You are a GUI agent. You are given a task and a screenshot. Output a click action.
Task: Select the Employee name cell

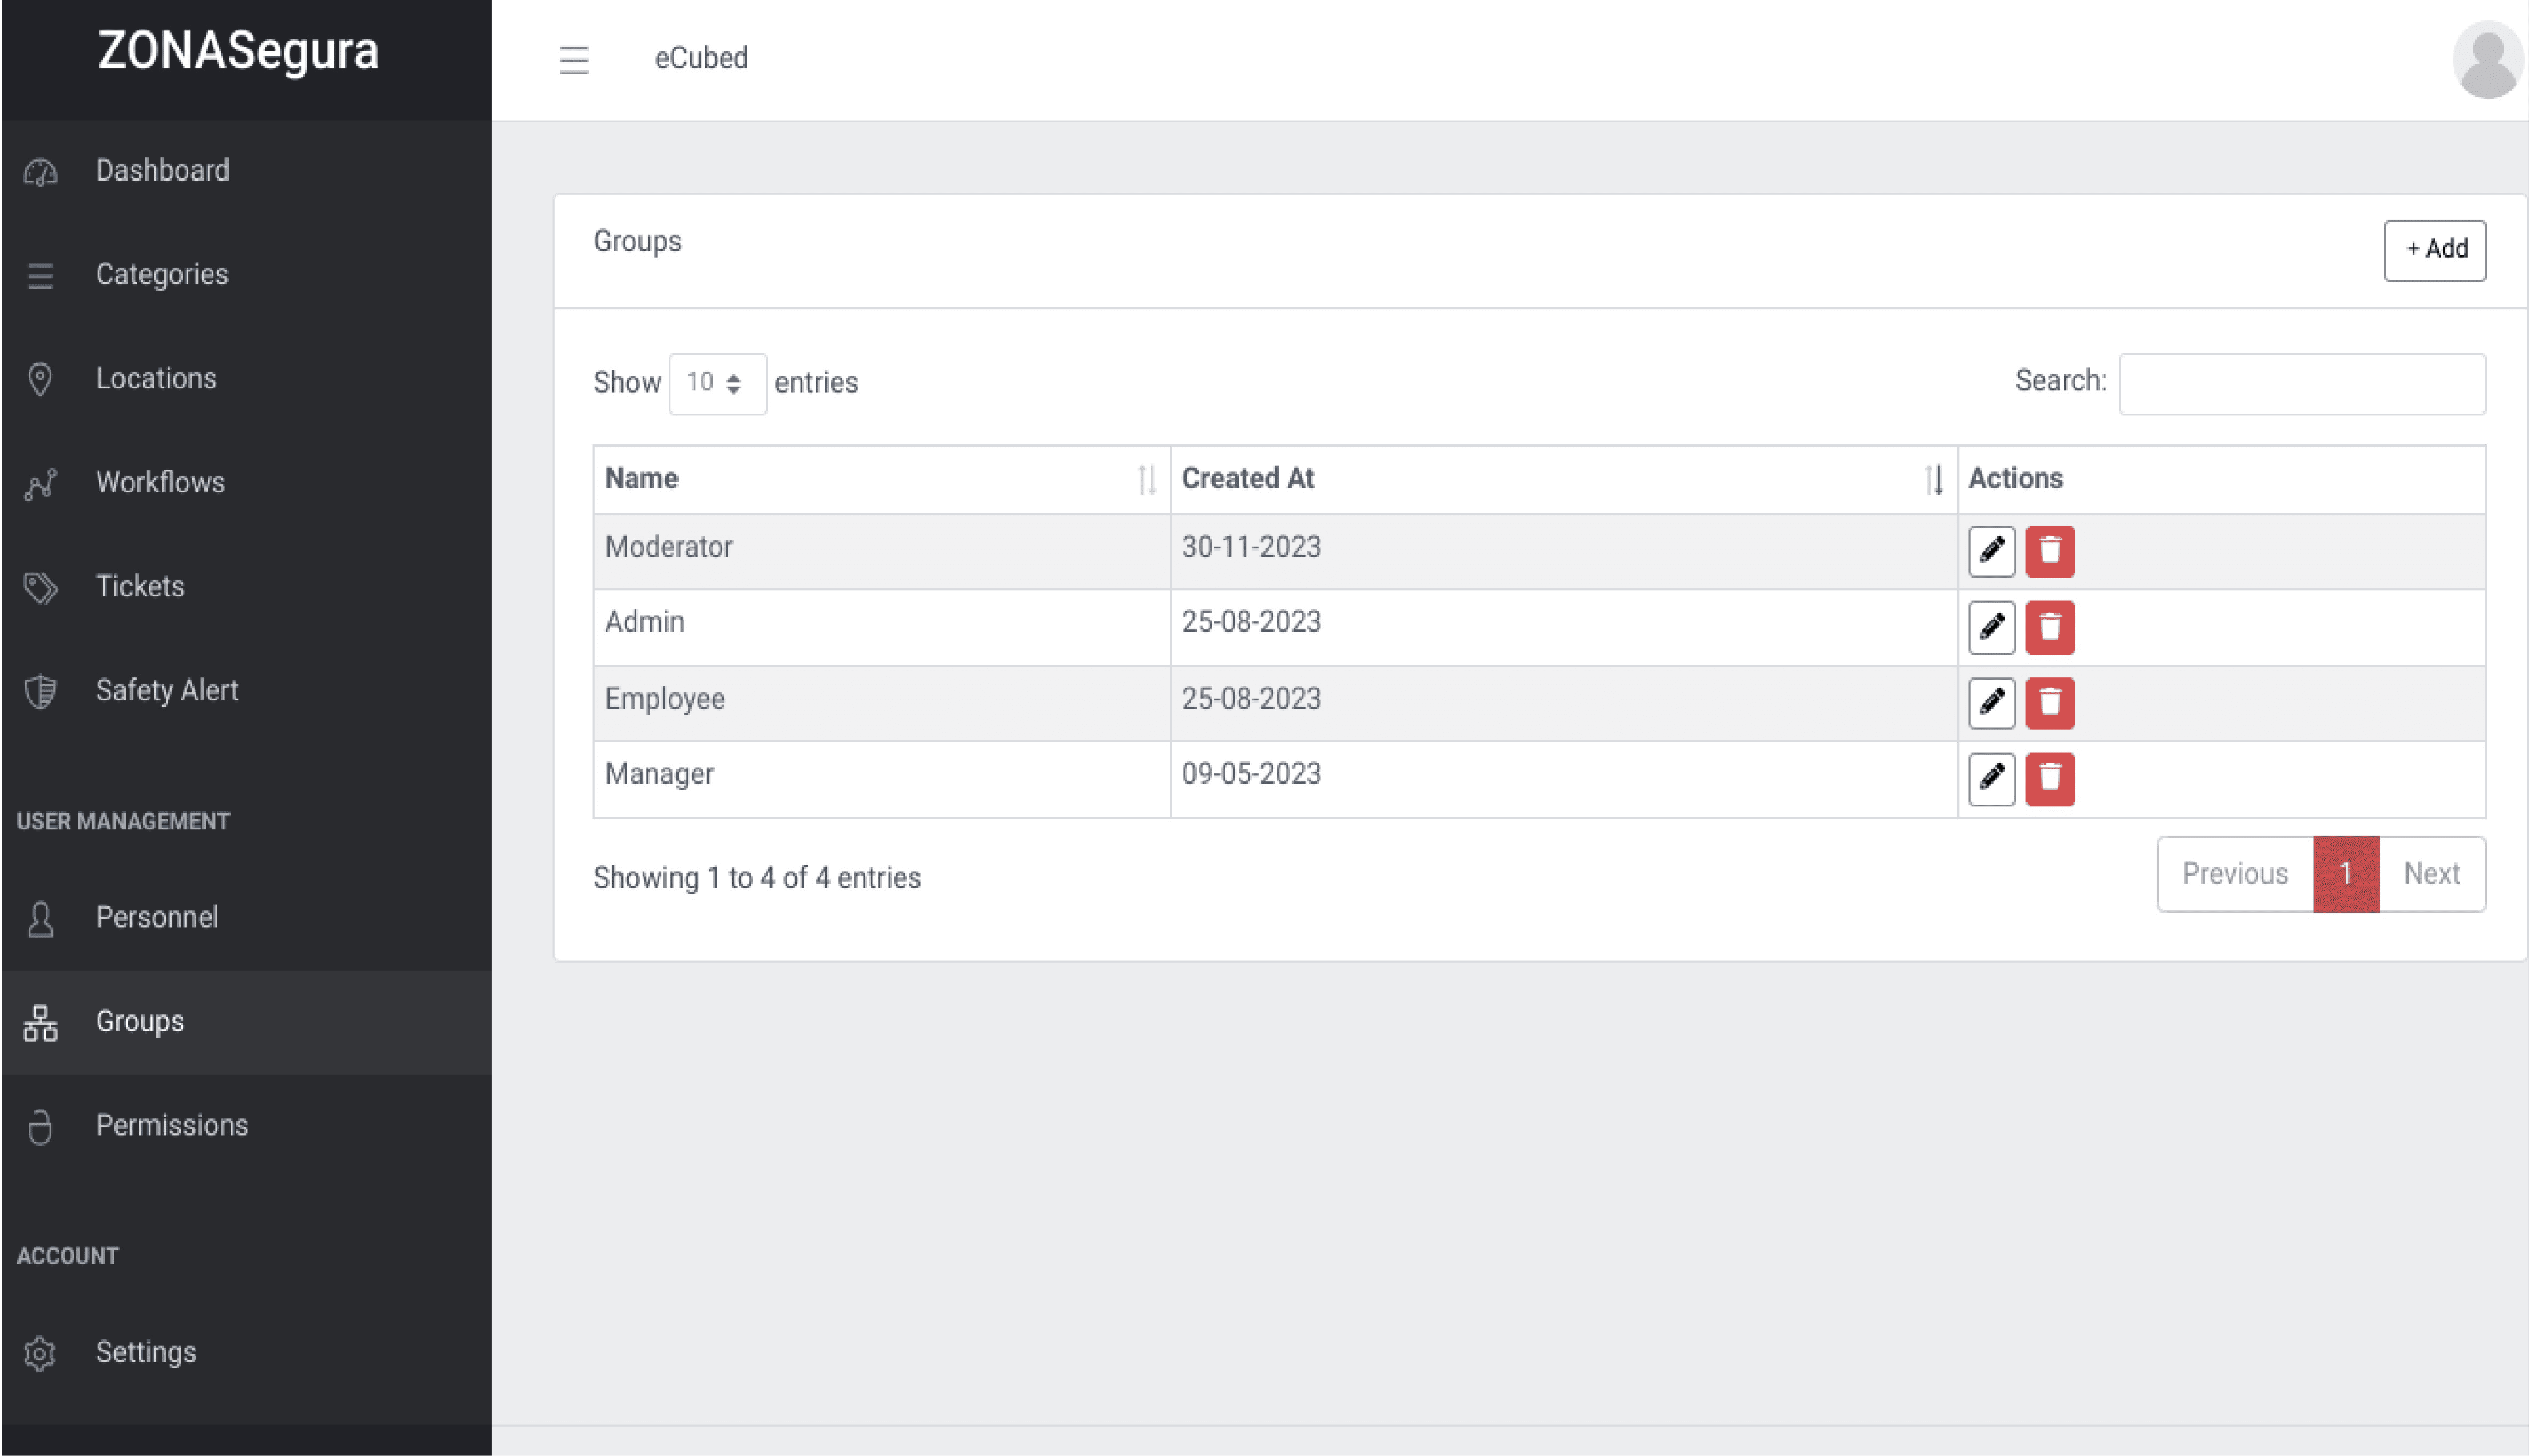point(881,703)
